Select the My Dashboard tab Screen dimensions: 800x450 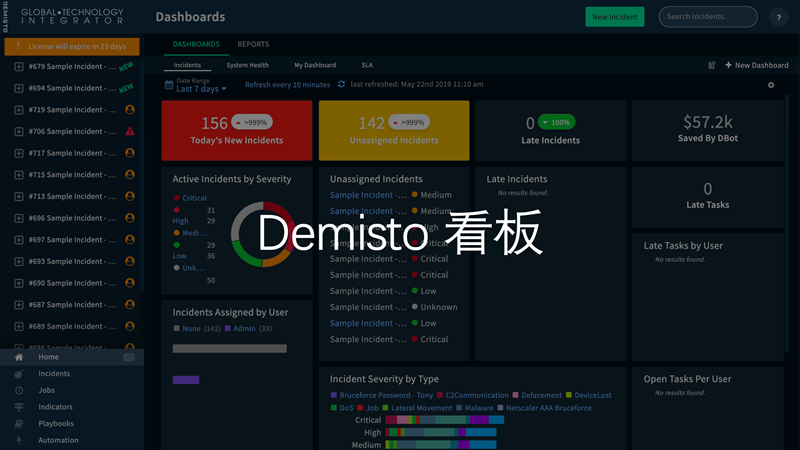point(315,65)
